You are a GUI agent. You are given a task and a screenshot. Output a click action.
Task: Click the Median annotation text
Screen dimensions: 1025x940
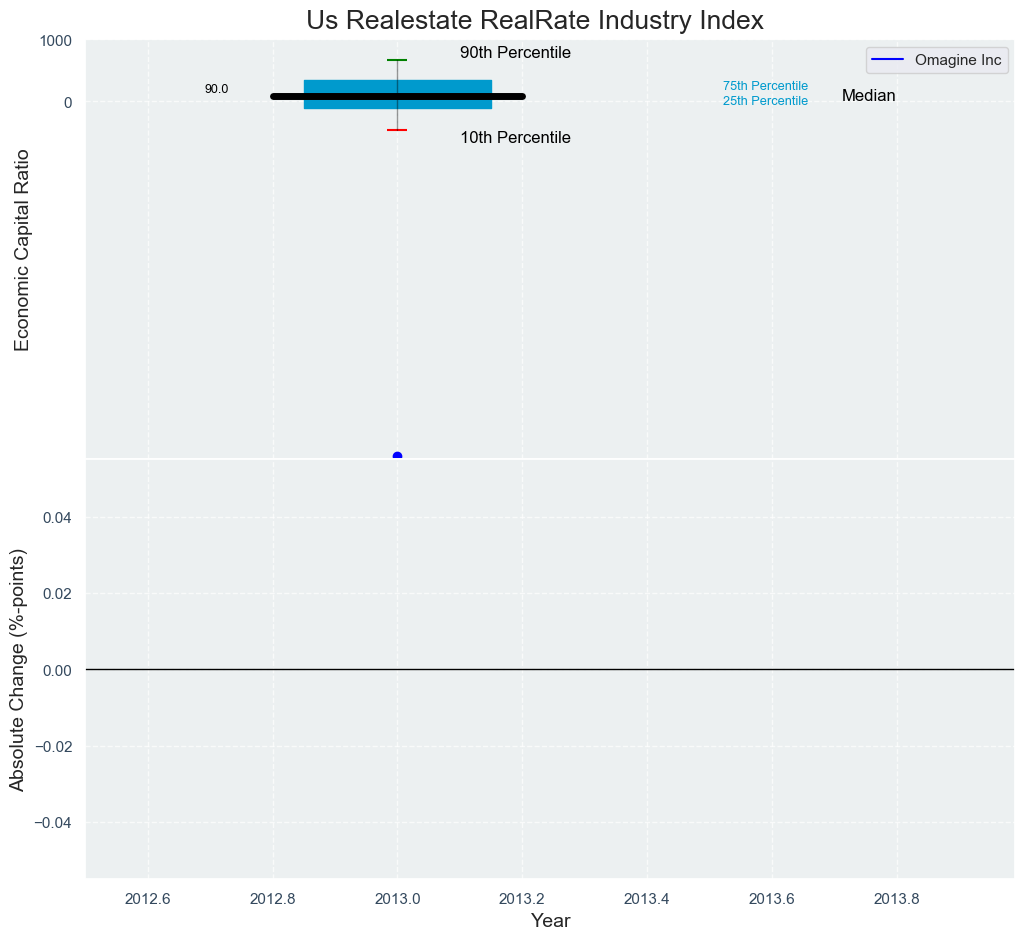click(x=868, y=96)
